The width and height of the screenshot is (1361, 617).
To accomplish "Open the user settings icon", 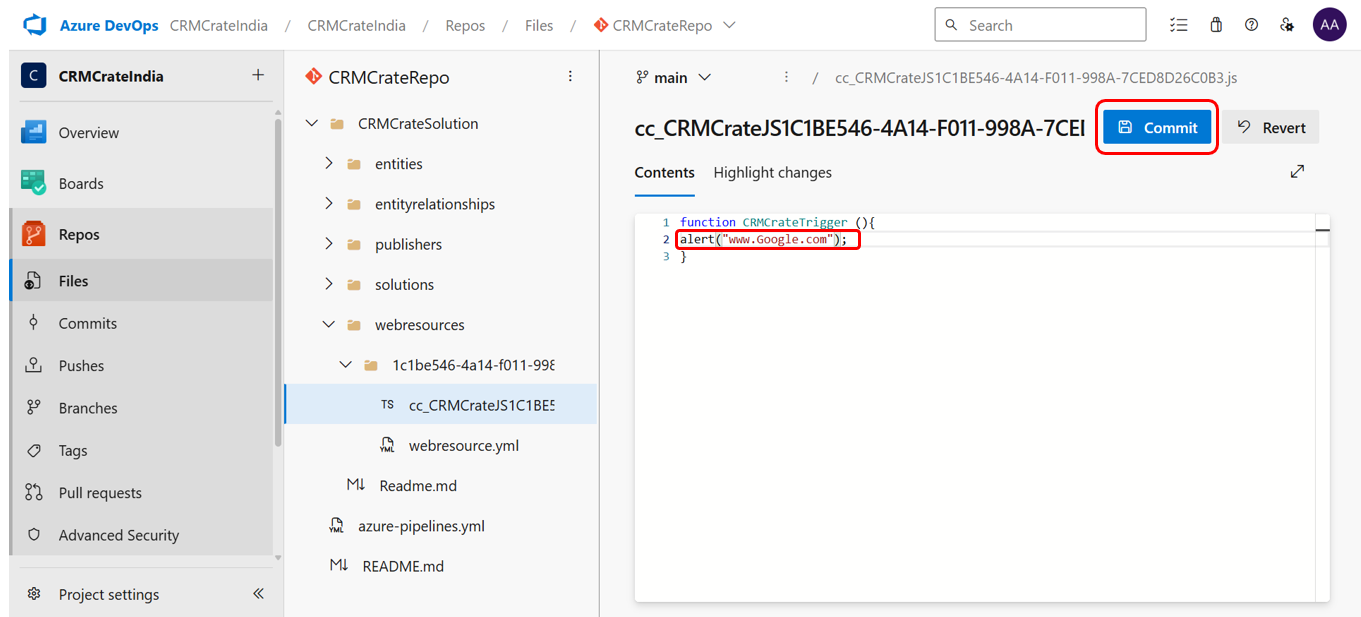I will point(1287,26).
